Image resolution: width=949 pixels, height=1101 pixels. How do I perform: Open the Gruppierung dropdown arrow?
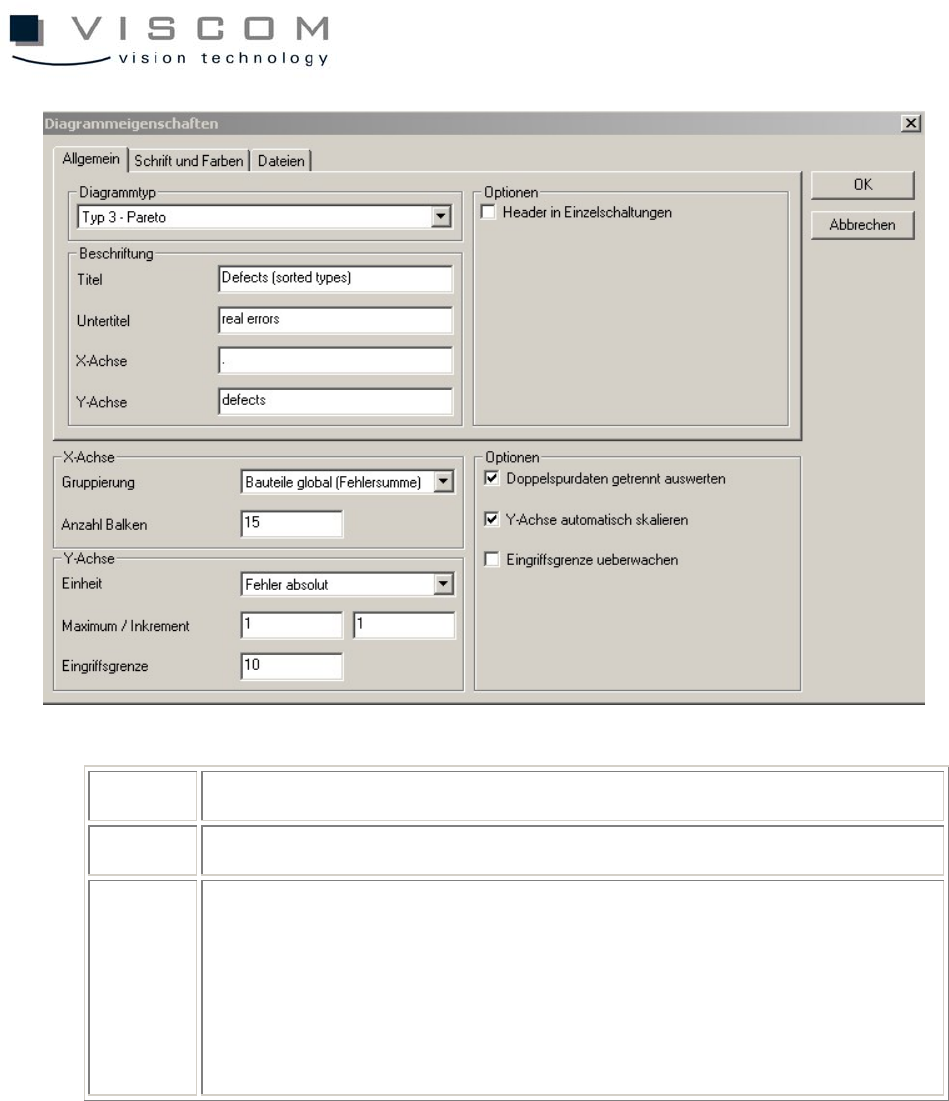444,482
